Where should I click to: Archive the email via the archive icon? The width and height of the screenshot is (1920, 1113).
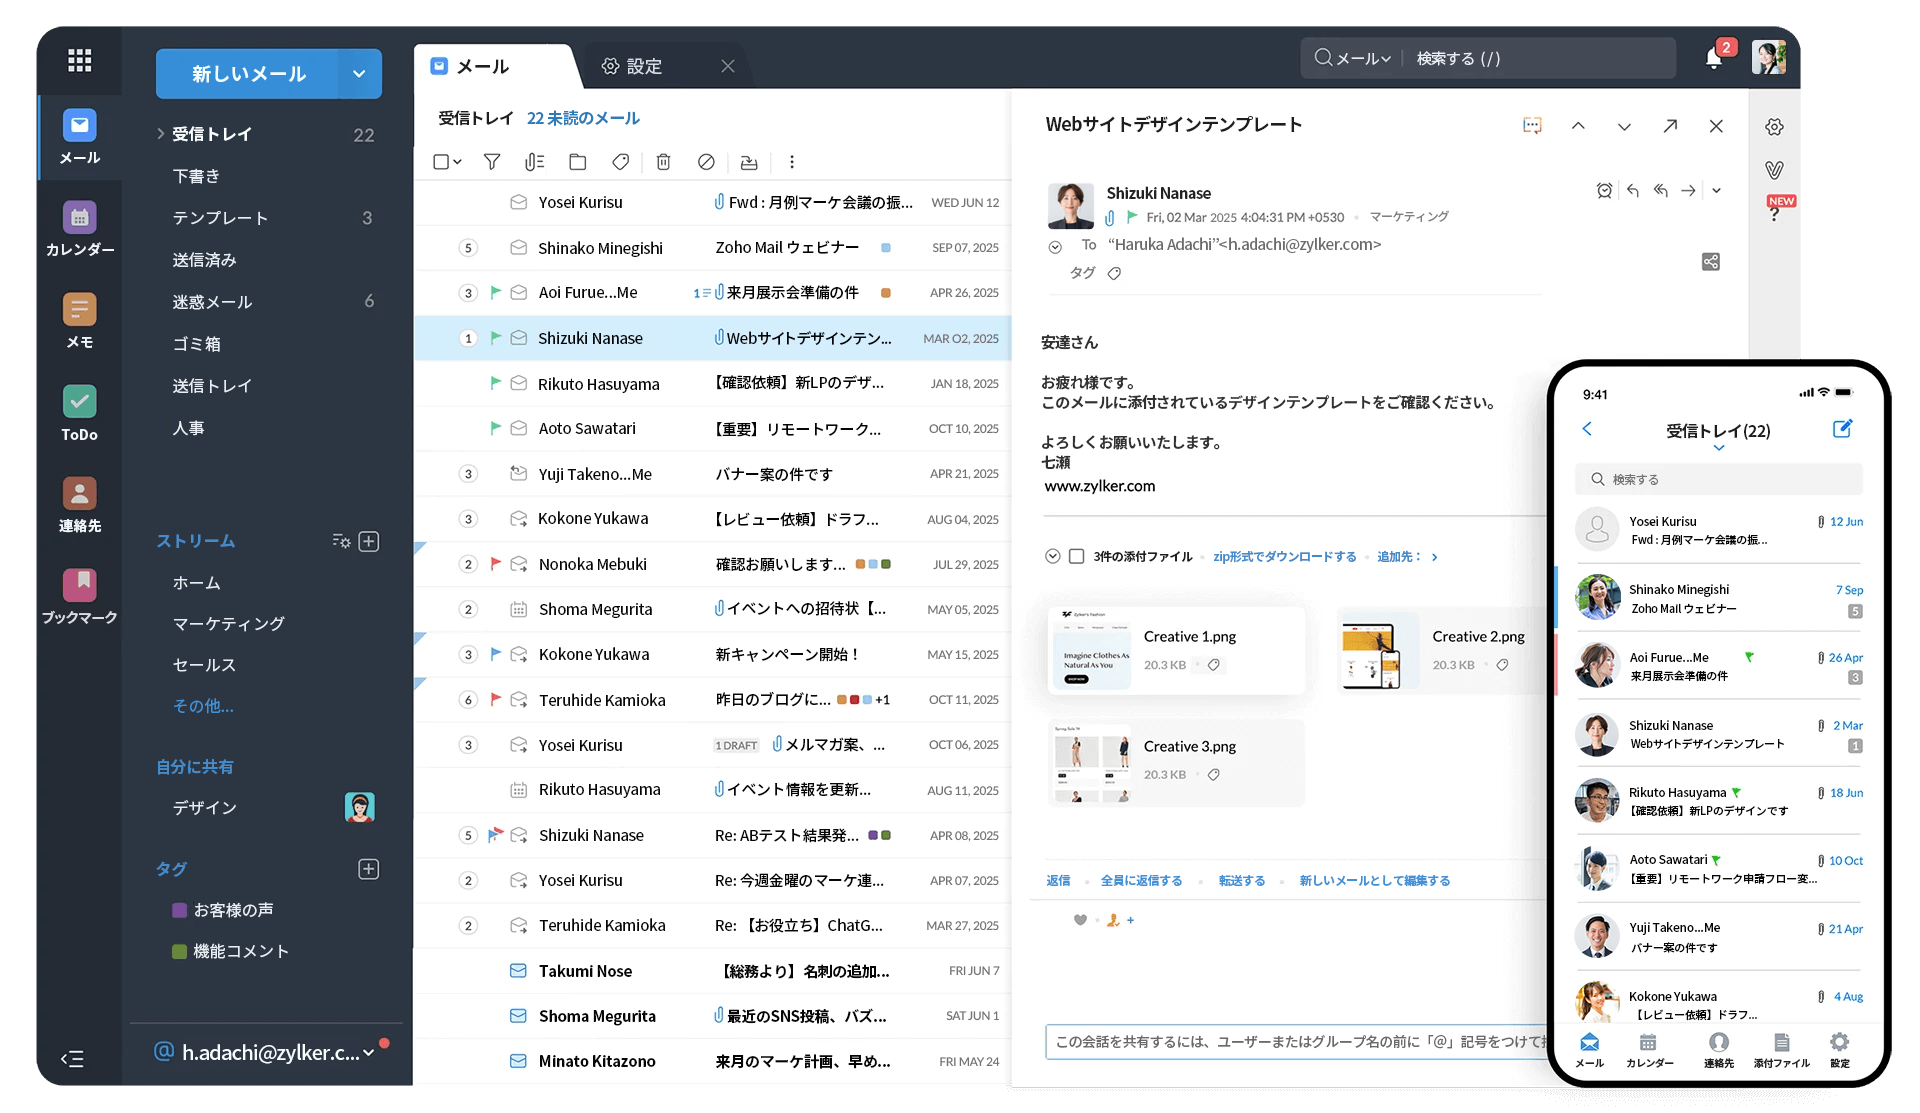click(748, 161)
